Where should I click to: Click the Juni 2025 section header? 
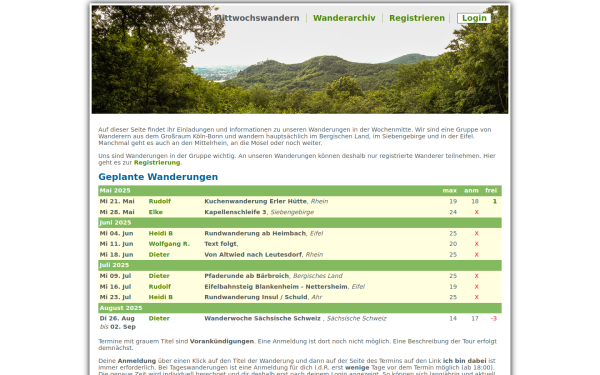[300, 223]
